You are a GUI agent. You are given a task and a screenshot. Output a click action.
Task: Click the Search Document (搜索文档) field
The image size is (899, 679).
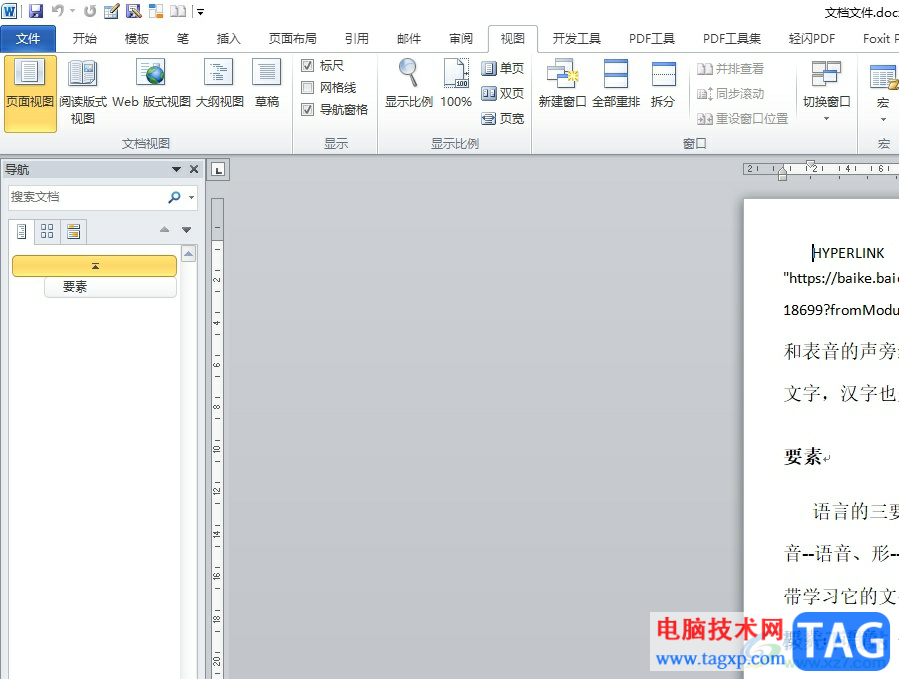click(x=86, y=197)
